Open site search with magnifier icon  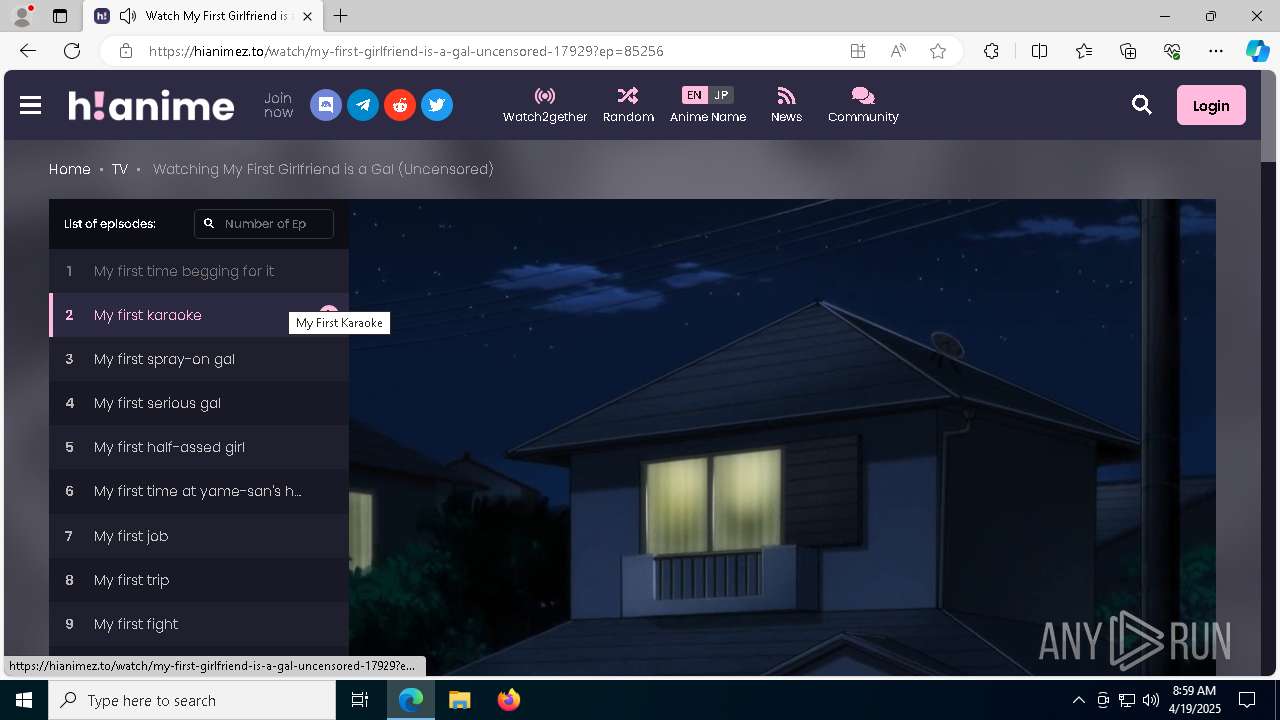(x=1141, y=105)
